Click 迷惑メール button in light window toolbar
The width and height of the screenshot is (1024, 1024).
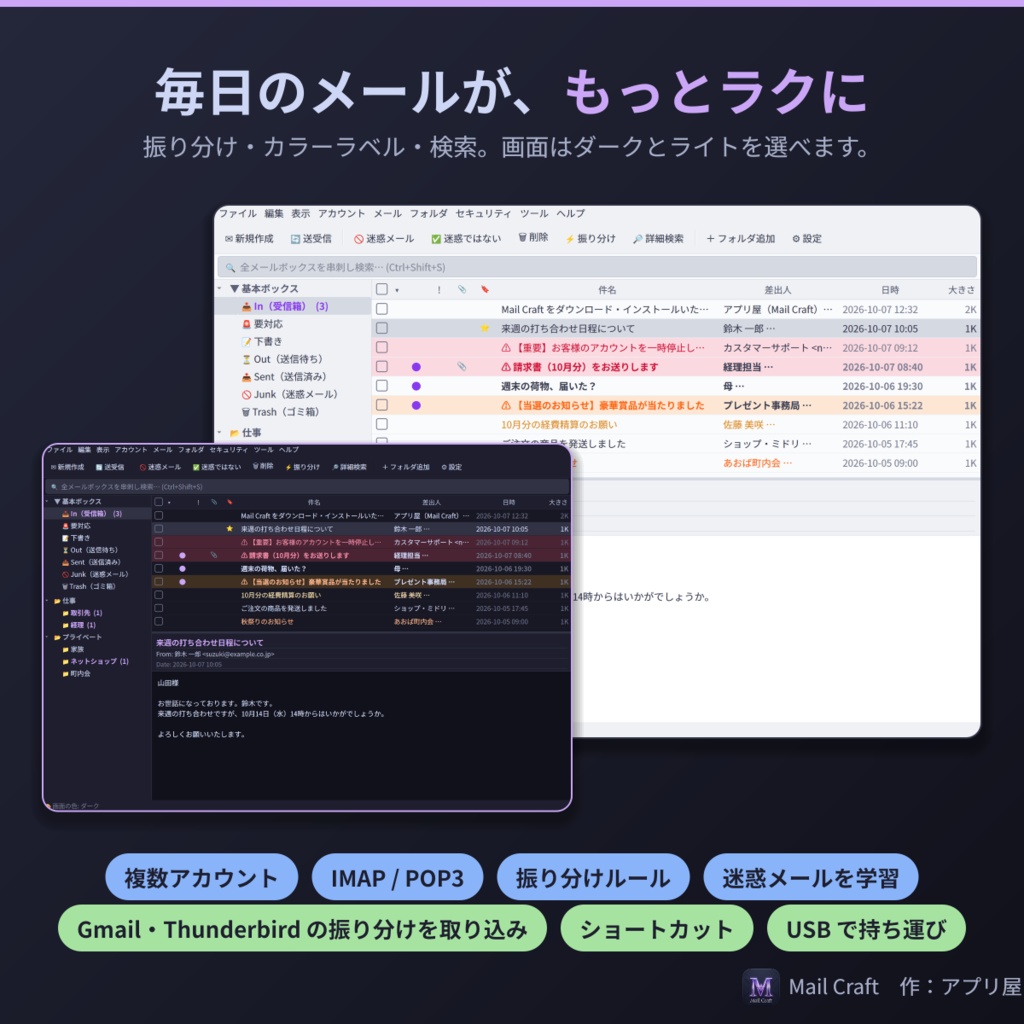coord(384,238)
